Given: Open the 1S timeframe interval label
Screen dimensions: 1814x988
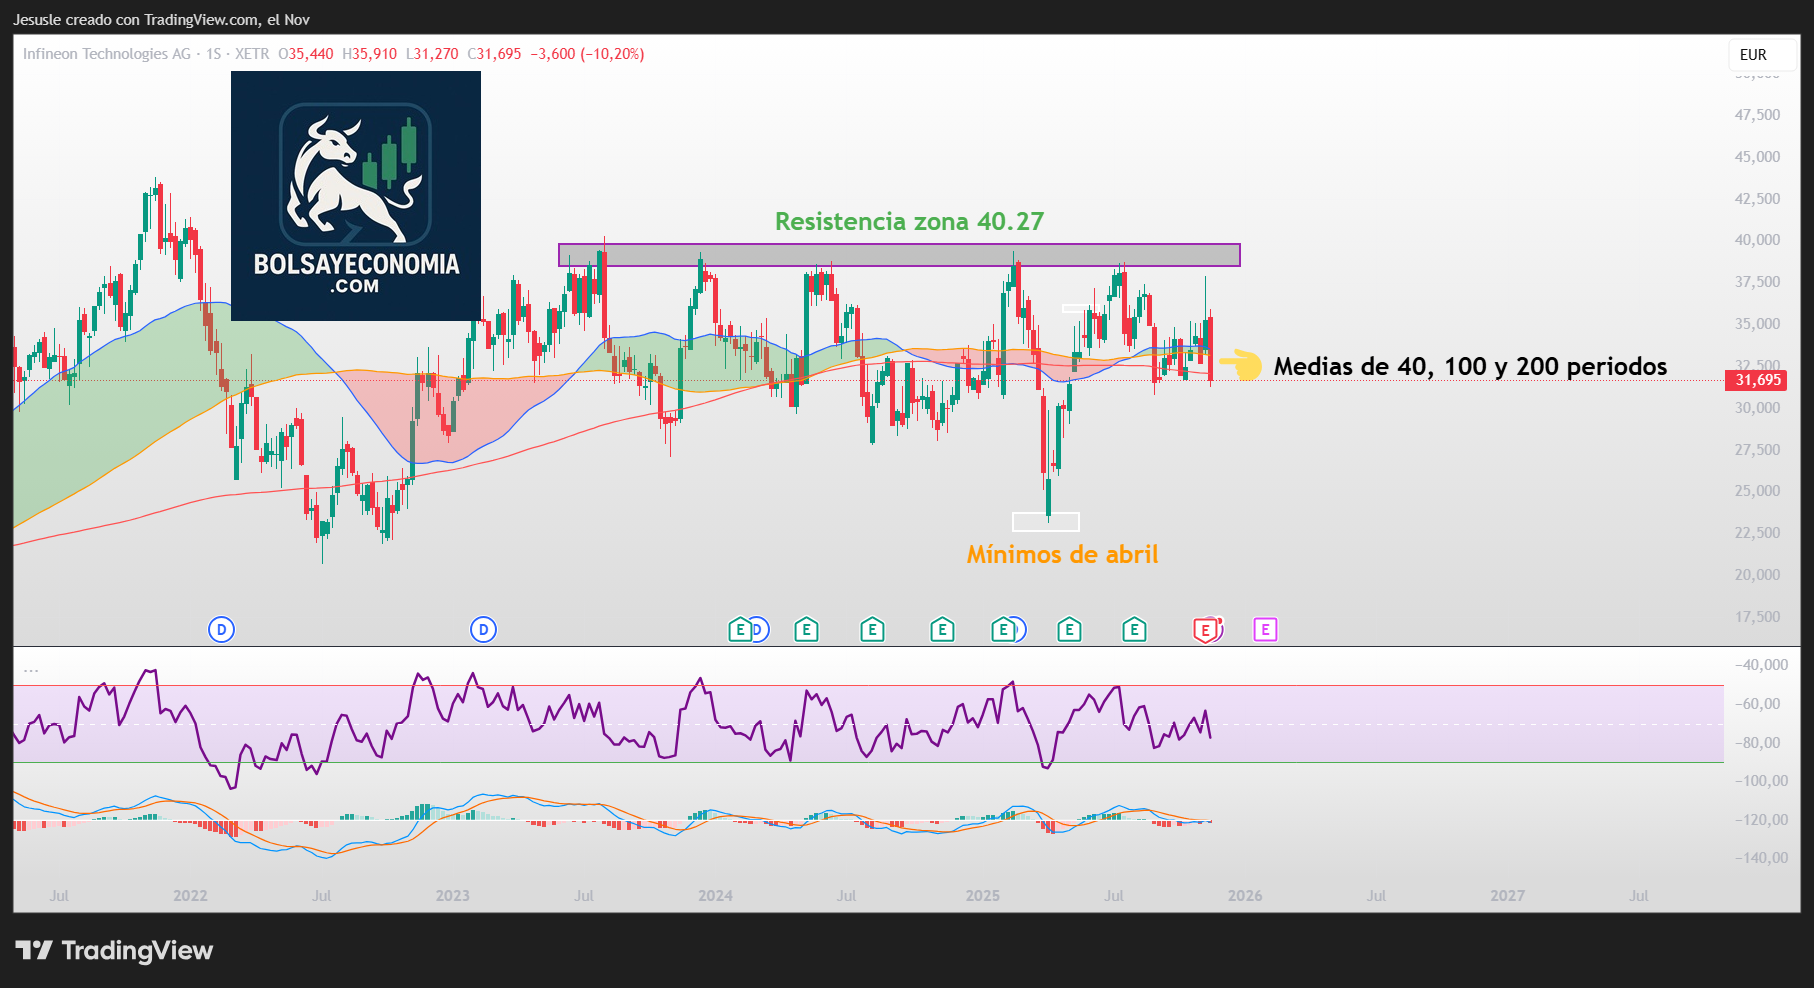Looking at the screenshot, I should (213, 54).
